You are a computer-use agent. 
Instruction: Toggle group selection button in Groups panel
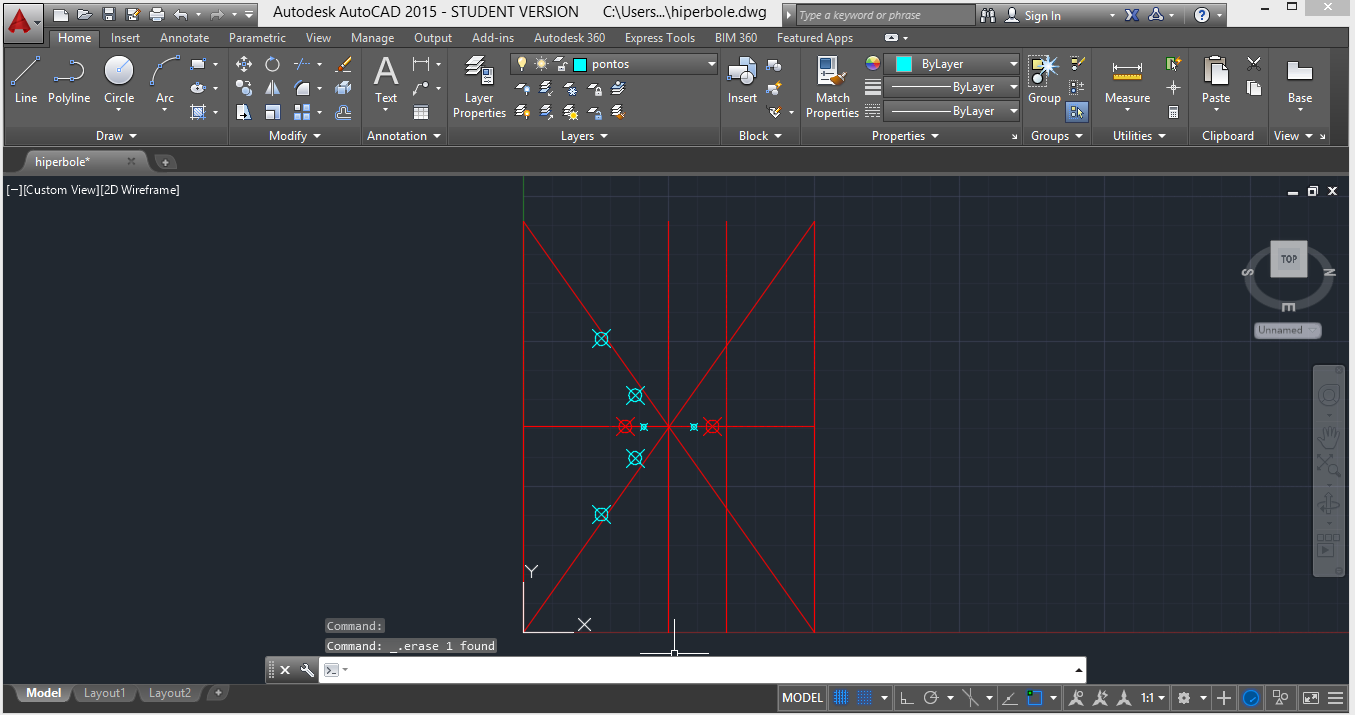coord(1077,112)
